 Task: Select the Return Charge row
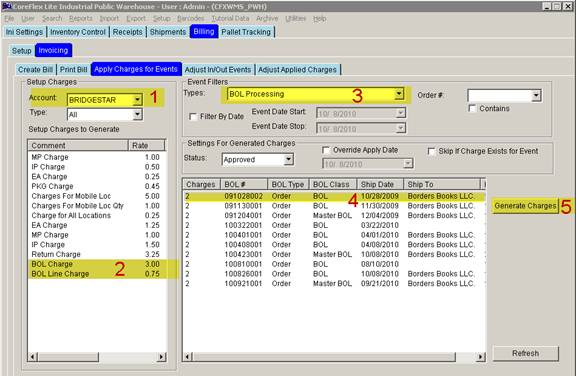tap(97, 254)
